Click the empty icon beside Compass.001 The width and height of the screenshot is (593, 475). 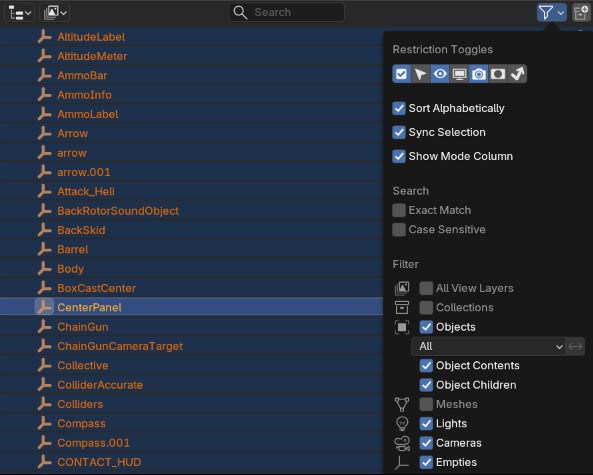pyautogui.click(x=45, y=442)
